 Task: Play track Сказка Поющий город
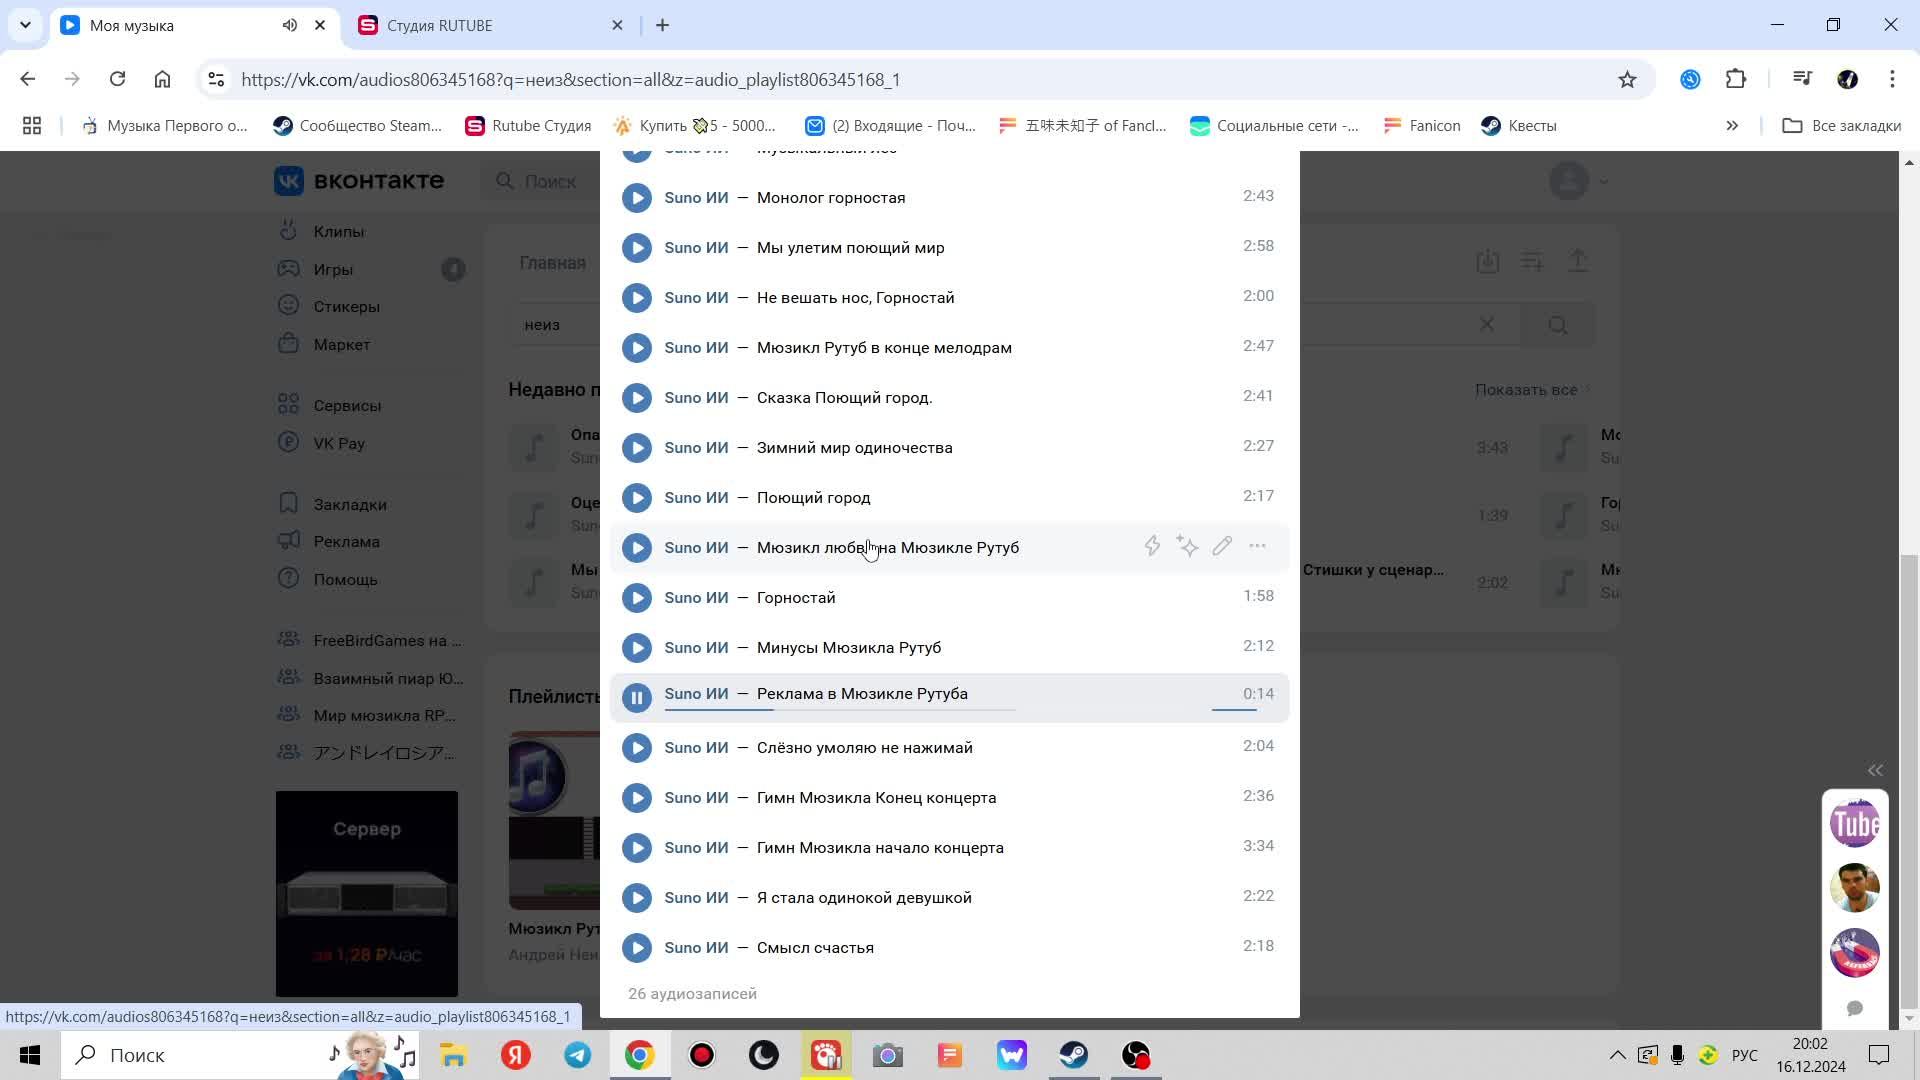(637, 398)
